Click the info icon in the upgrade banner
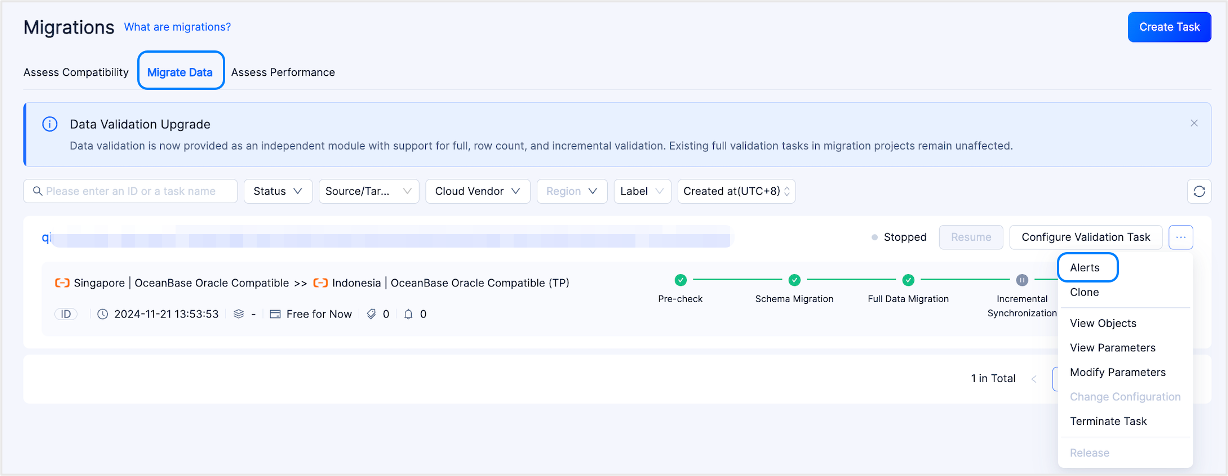The height and width of the screenshot is (476, 1228). click(x=49, y=124)
